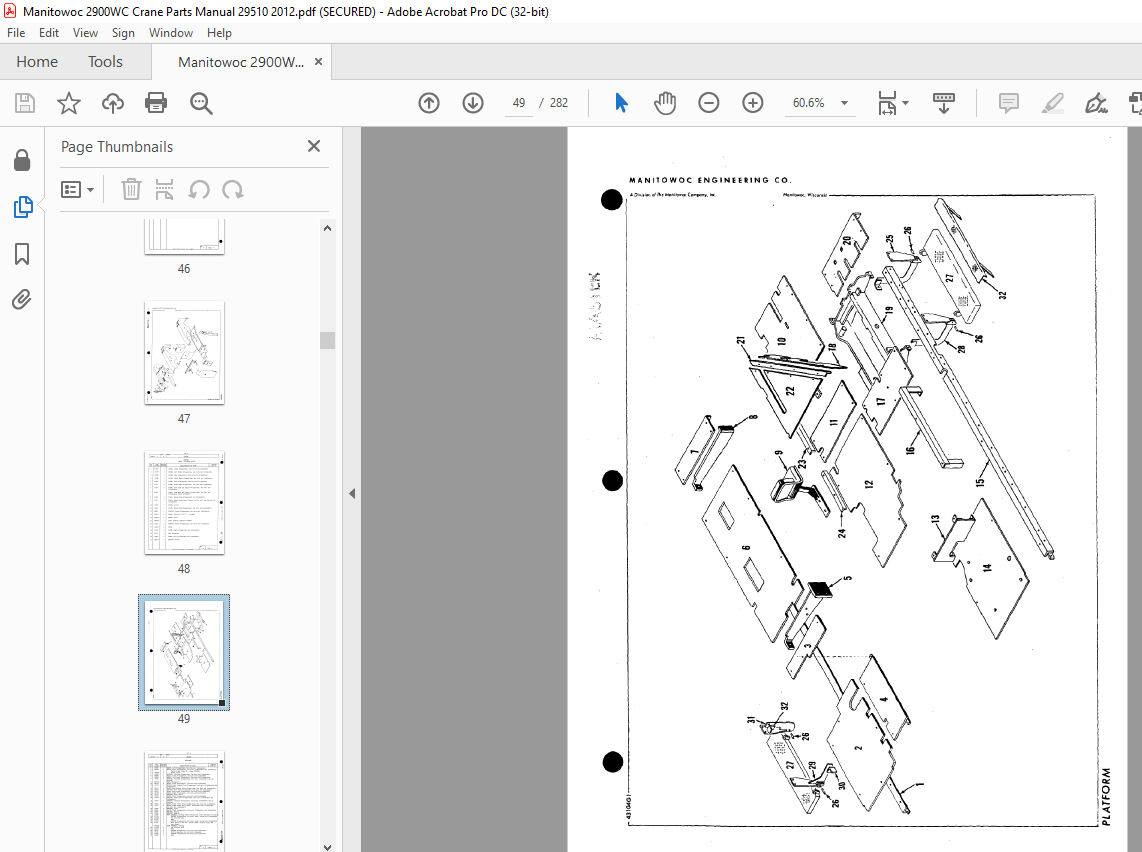Image resolution: width=1142 pixels, height=852 pixels.
Task: Rotate page counterclockwise
Action: point(199,189)
